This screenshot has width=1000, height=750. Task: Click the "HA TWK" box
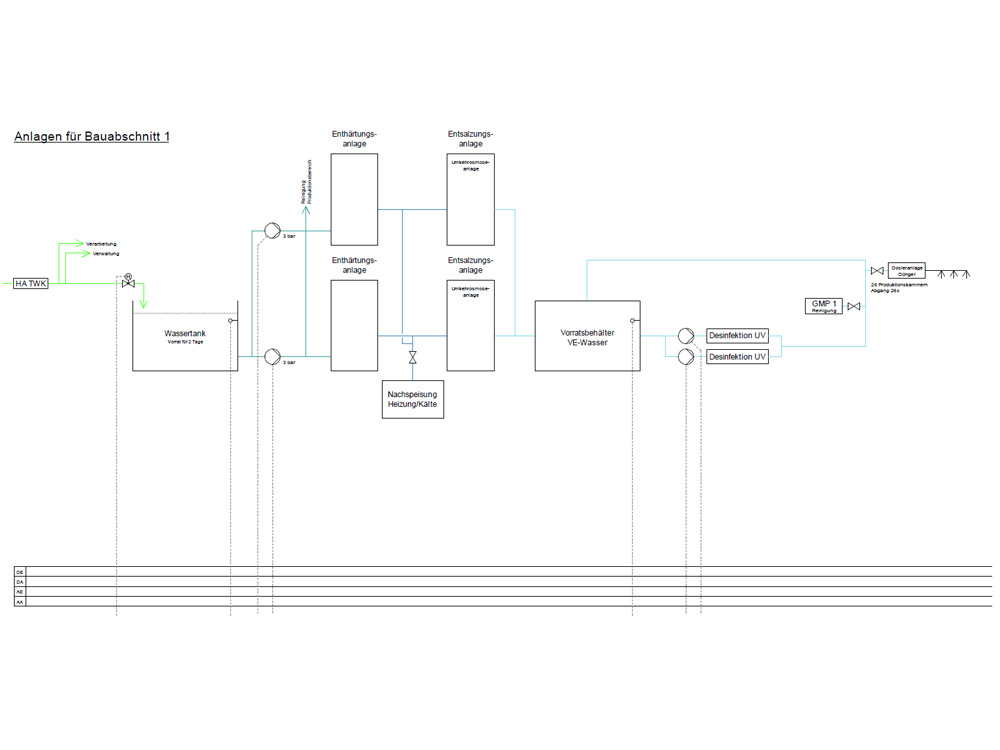tap(31, 283)
